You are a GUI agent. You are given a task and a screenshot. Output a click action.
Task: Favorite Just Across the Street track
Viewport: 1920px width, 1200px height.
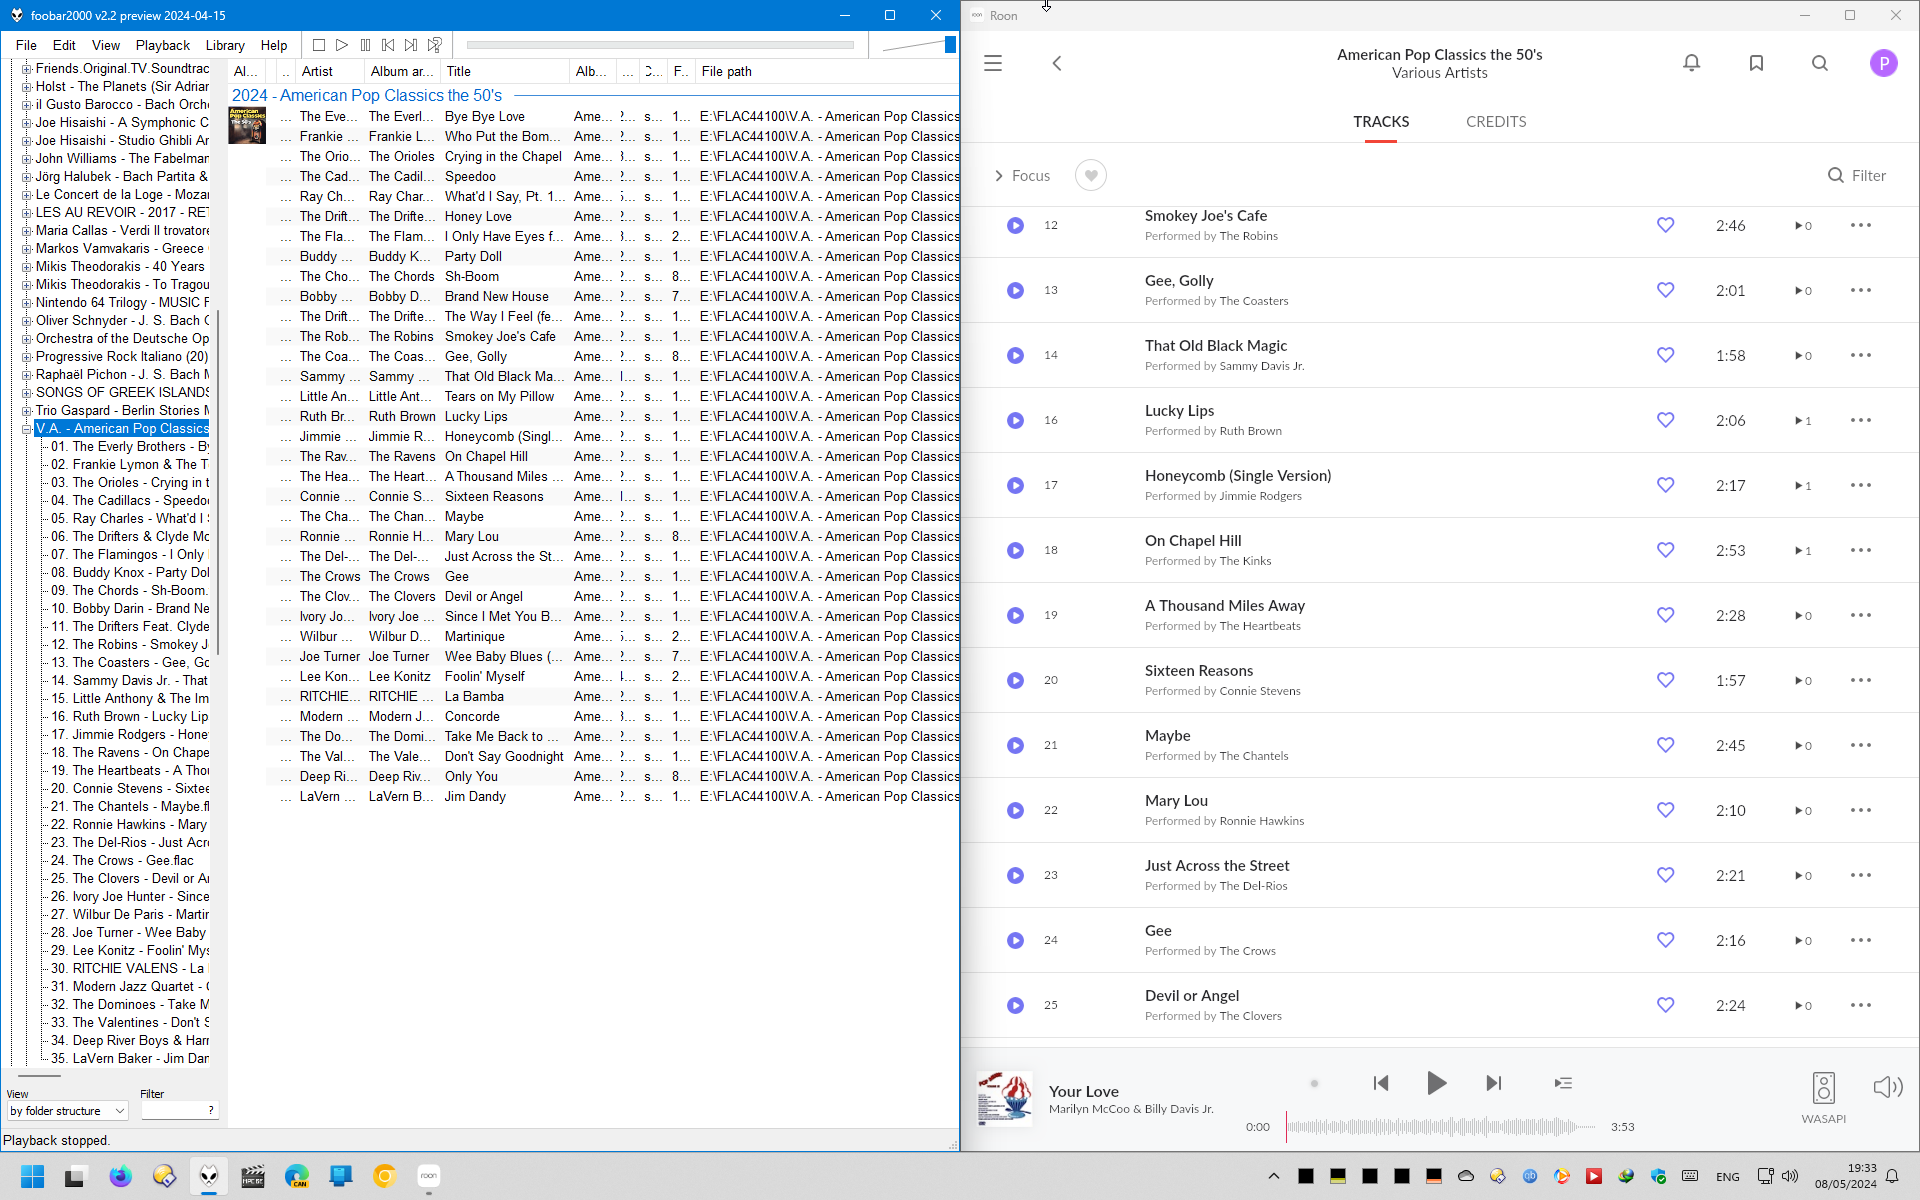click(x=1666, y=875)
